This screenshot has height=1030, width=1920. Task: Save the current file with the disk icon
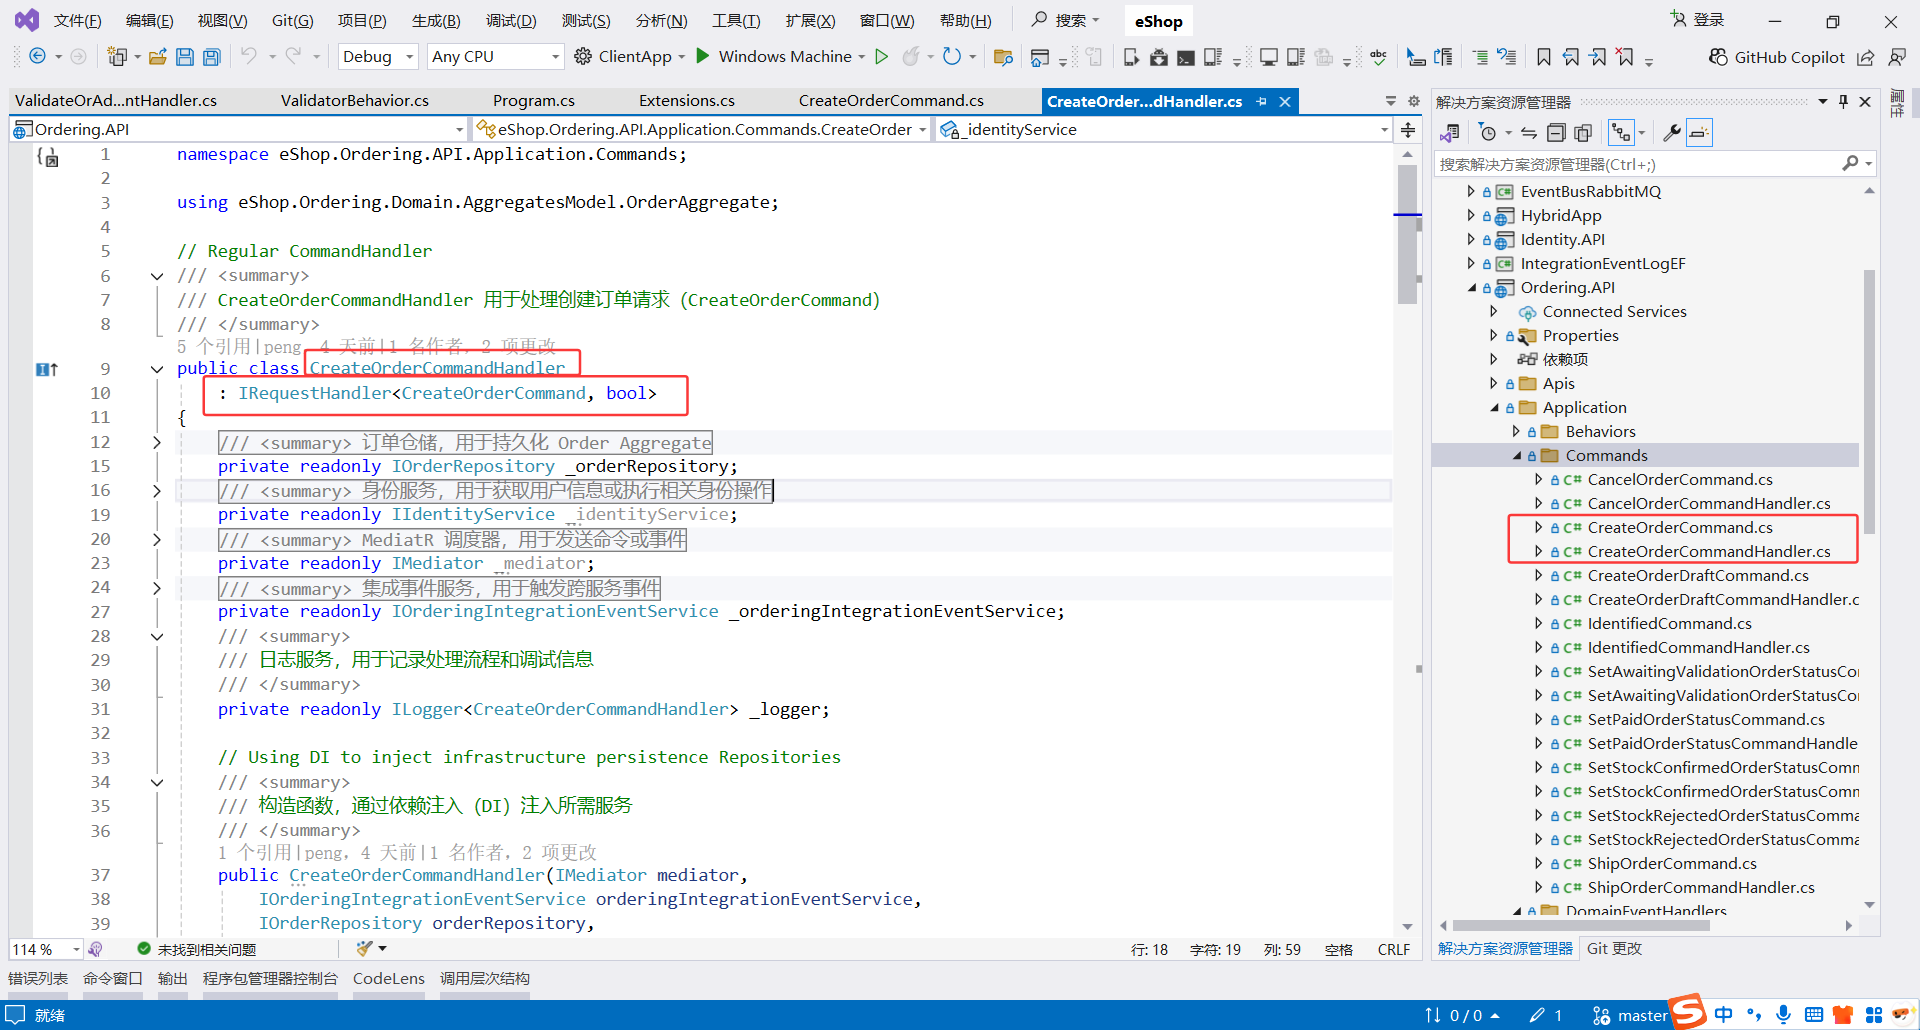tap(185, 57)
